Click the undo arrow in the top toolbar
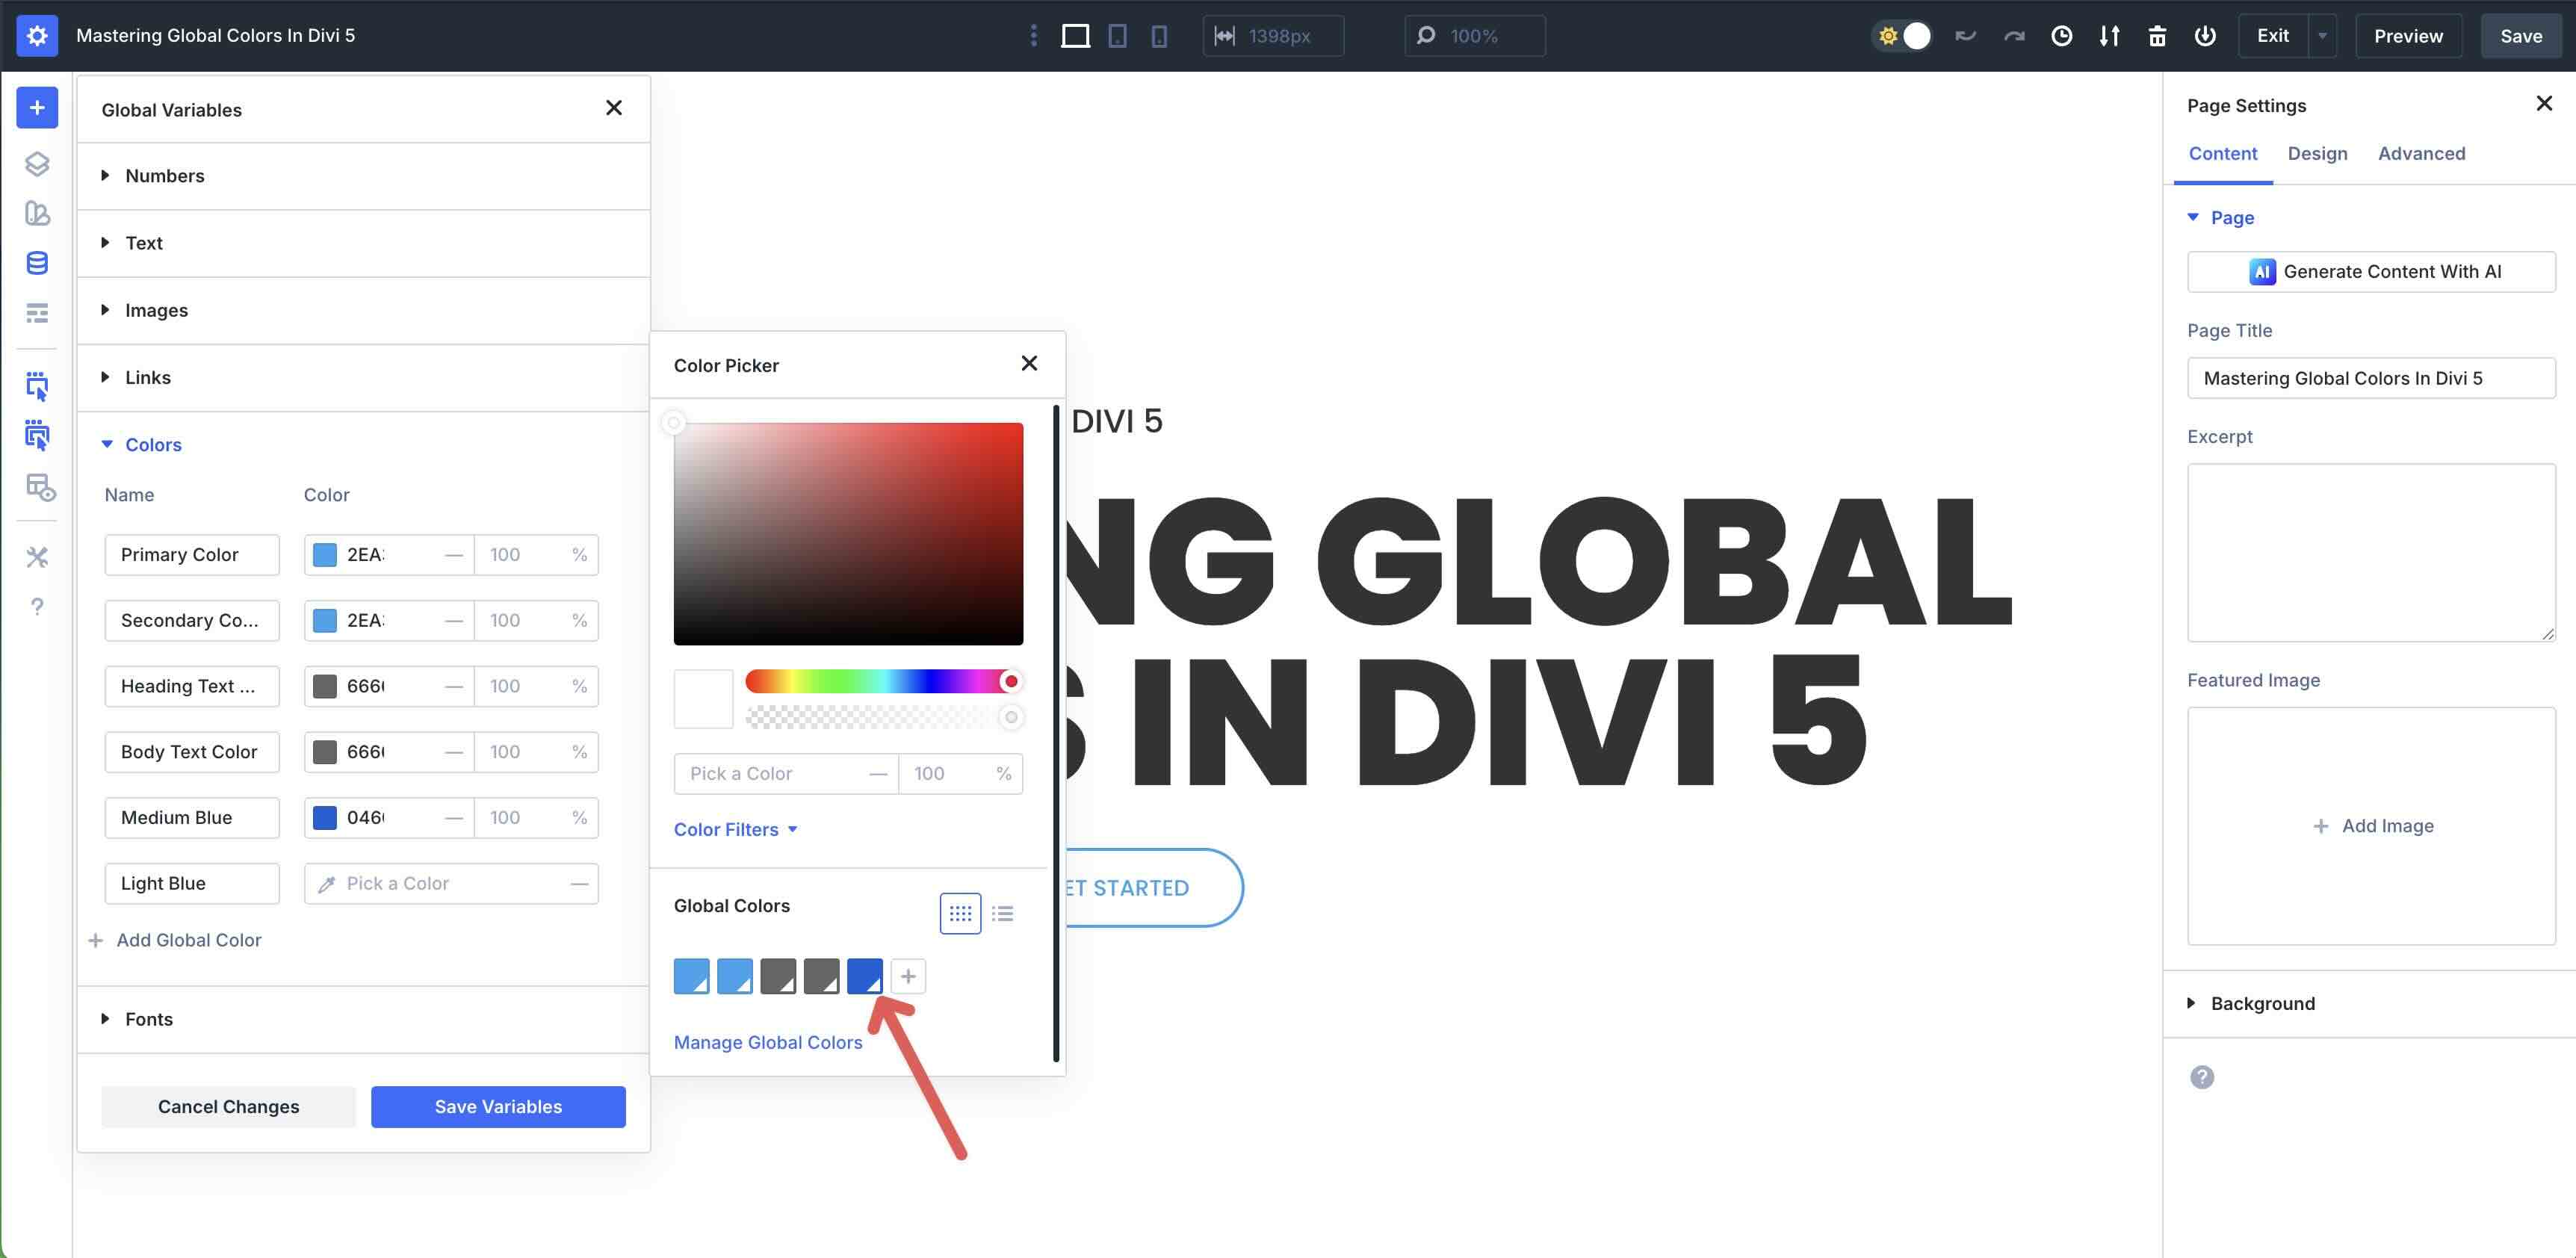The image size is (2576, 1258). (x=1965, y=35)
